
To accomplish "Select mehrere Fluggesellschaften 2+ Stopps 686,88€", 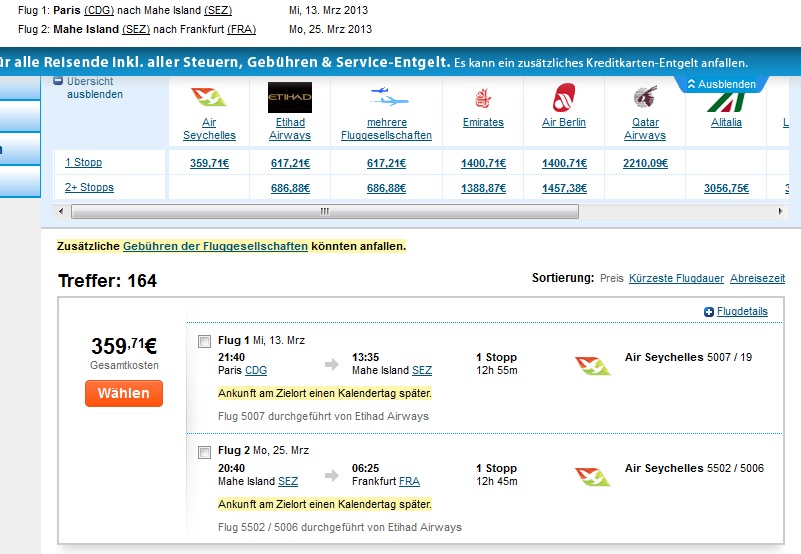I will click(386, 188).
